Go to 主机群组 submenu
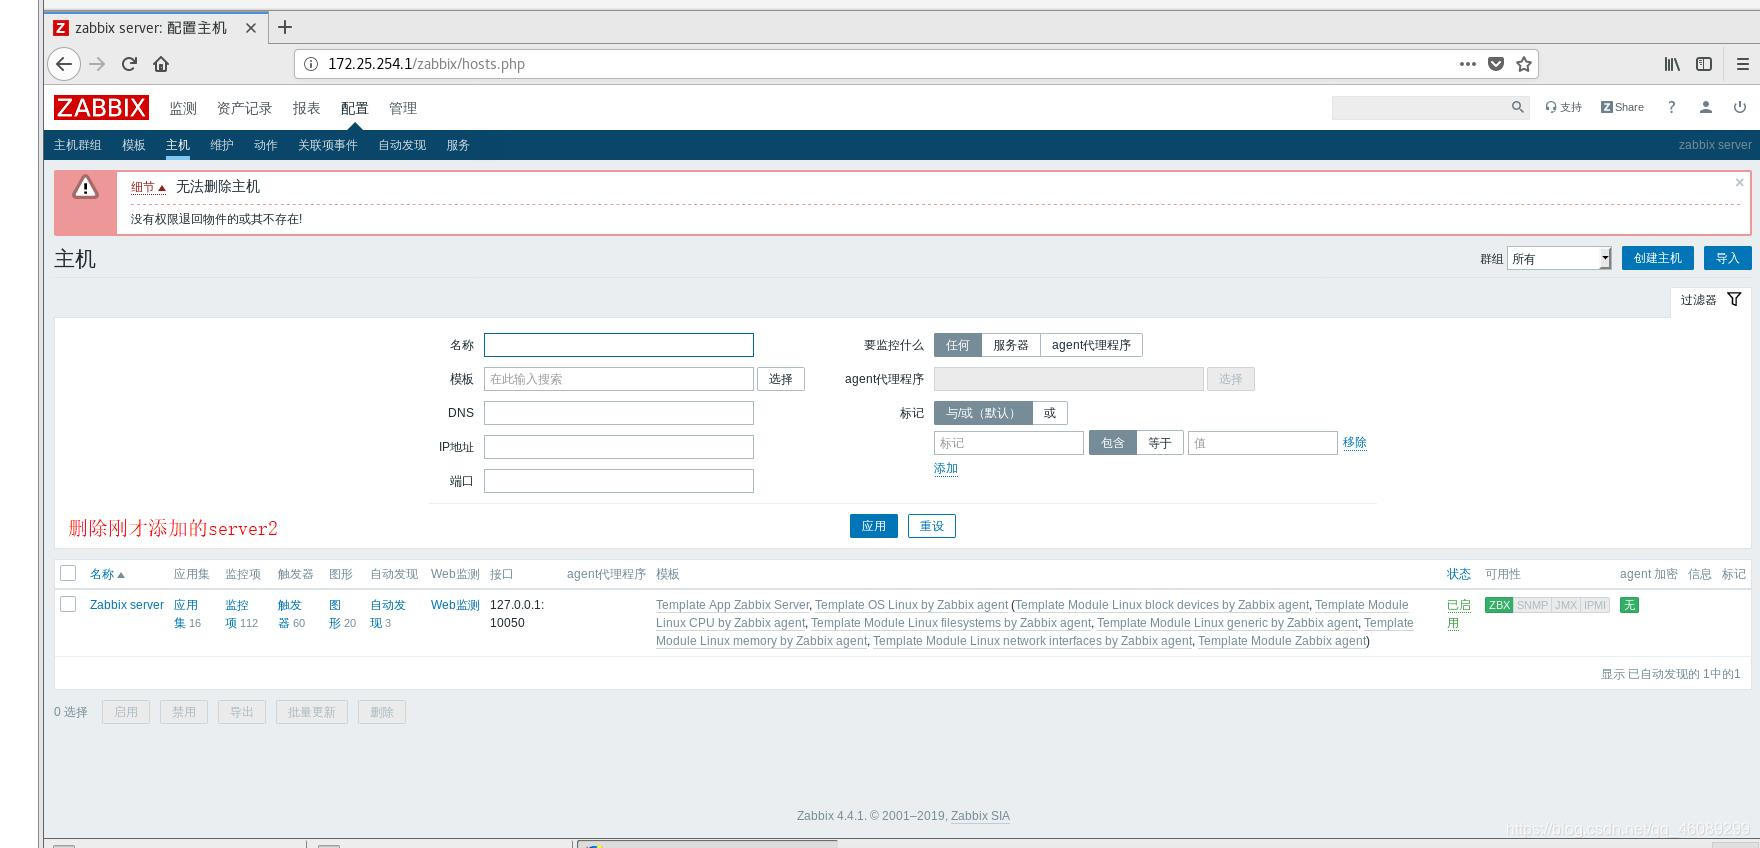Screen dimensions: 1760x848 point(78,145)
